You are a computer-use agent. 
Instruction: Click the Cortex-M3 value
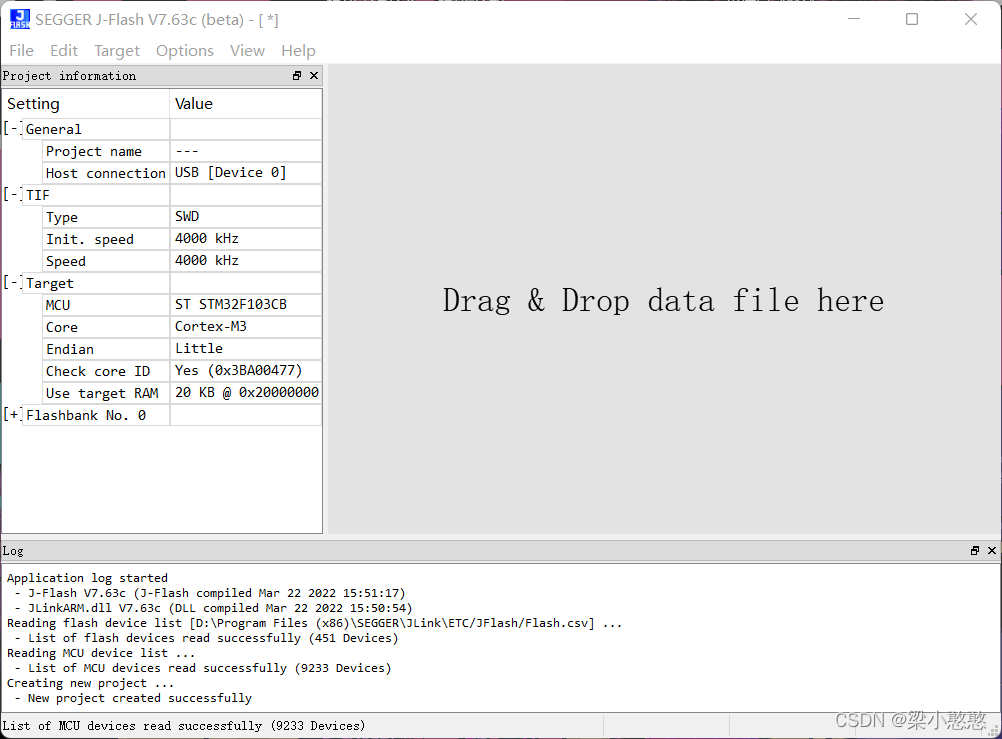coord(246,327)
